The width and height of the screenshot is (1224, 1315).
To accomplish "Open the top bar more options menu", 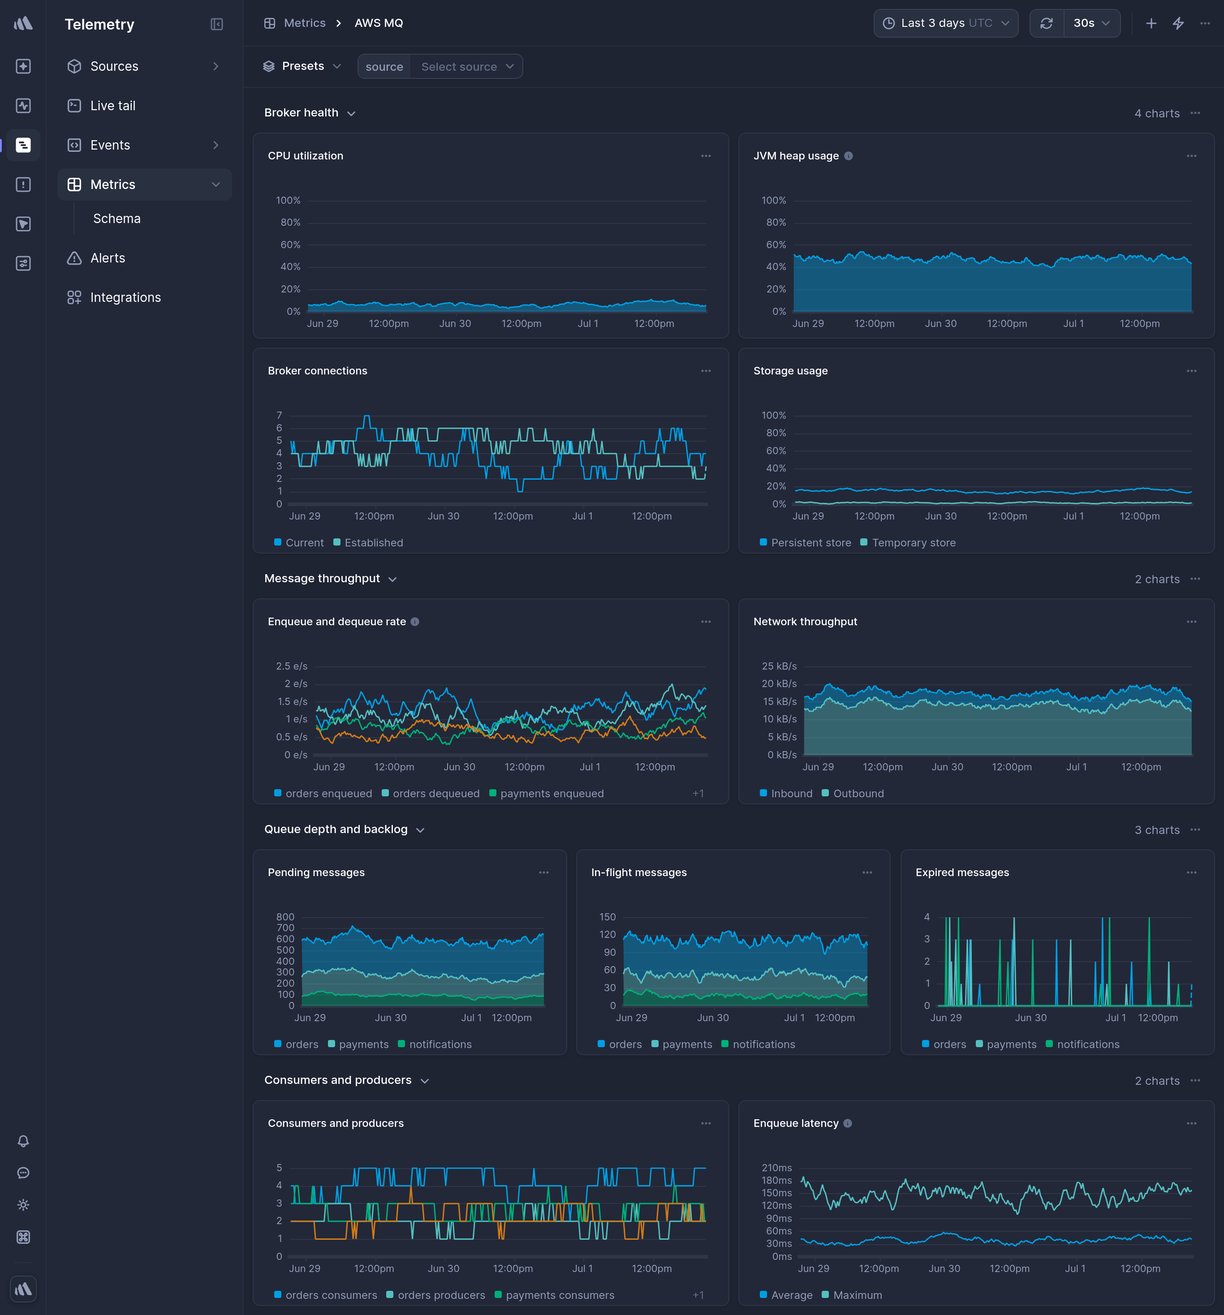I will [1205, 23].
